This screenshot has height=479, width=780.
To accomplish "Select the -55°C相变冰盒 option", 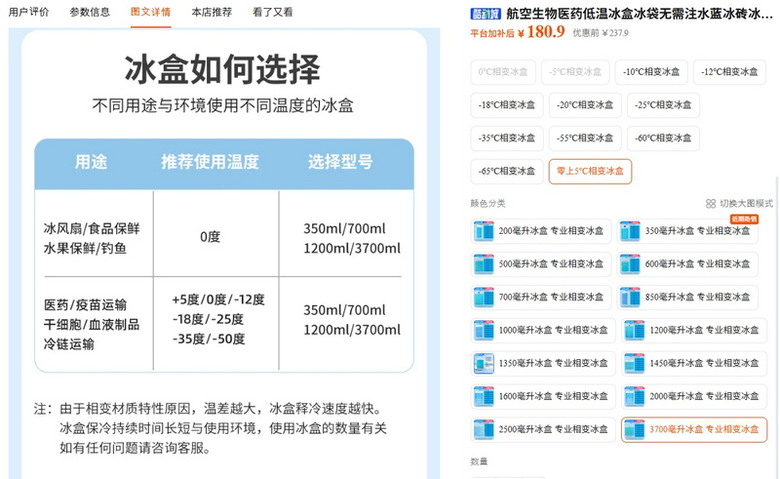I will coord(585,138).
